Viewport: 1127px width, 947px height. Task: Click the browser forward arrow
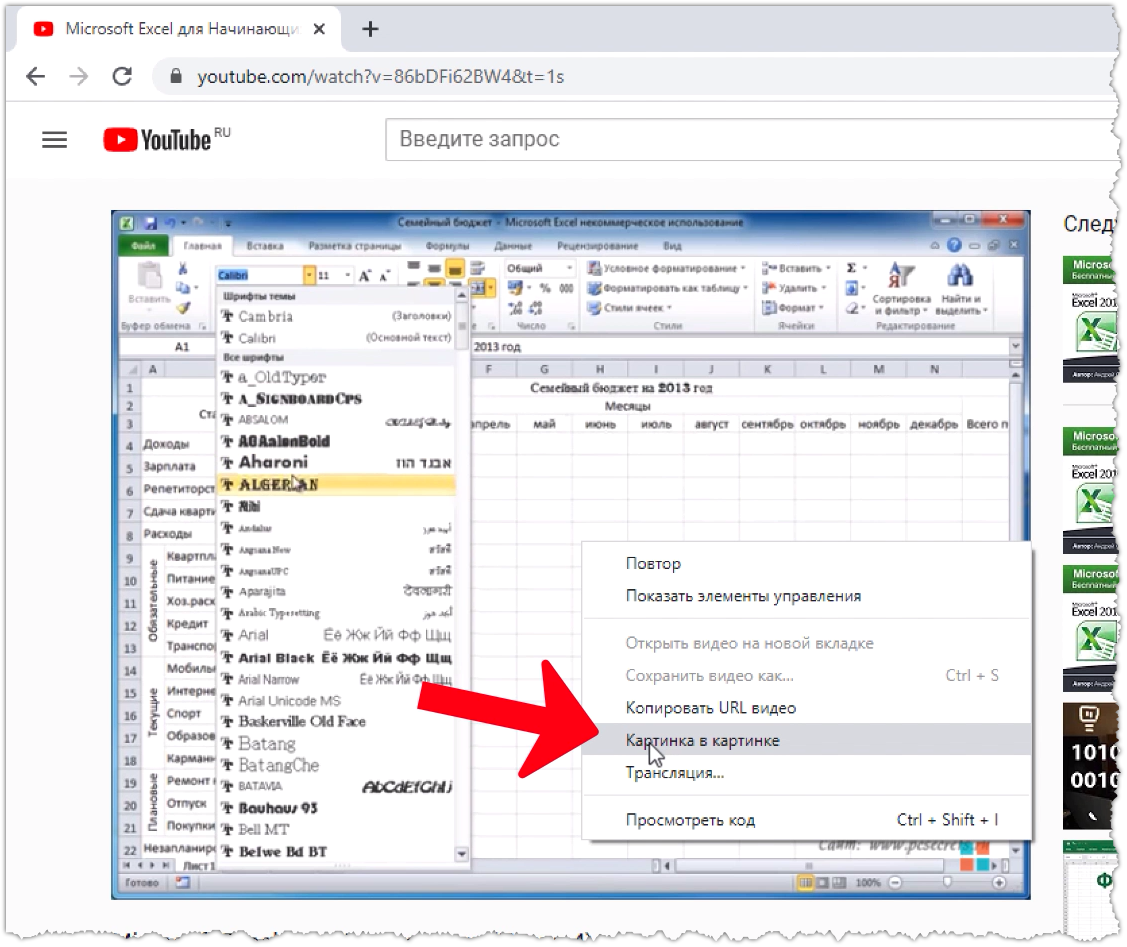point(78,76)
